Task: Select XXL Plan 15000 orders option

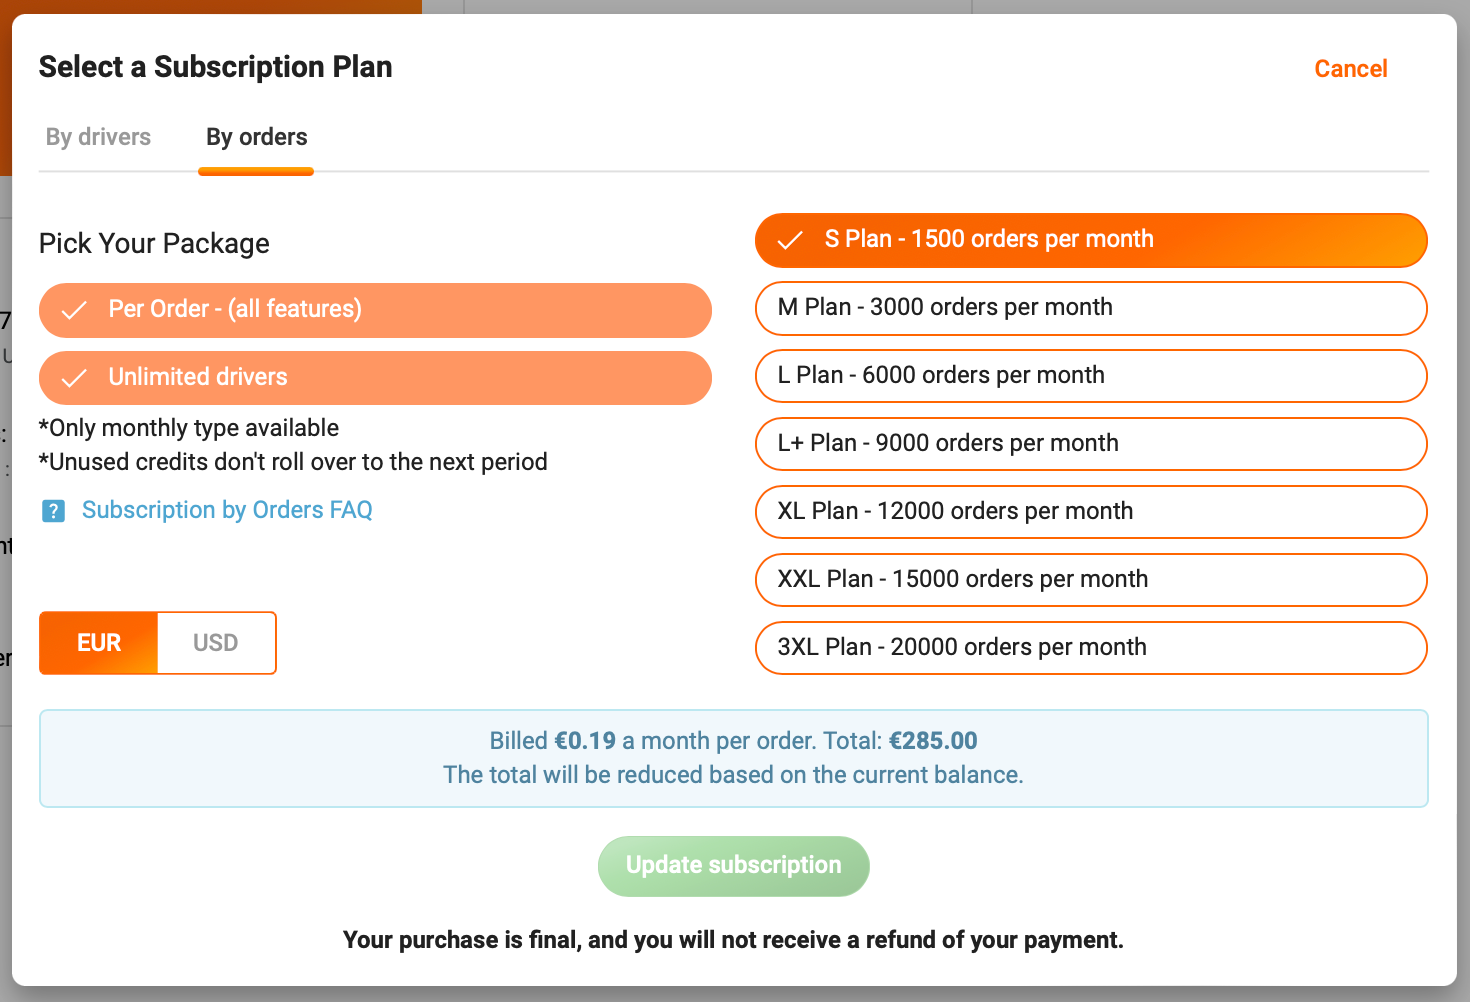Action: coord(1090,580)
